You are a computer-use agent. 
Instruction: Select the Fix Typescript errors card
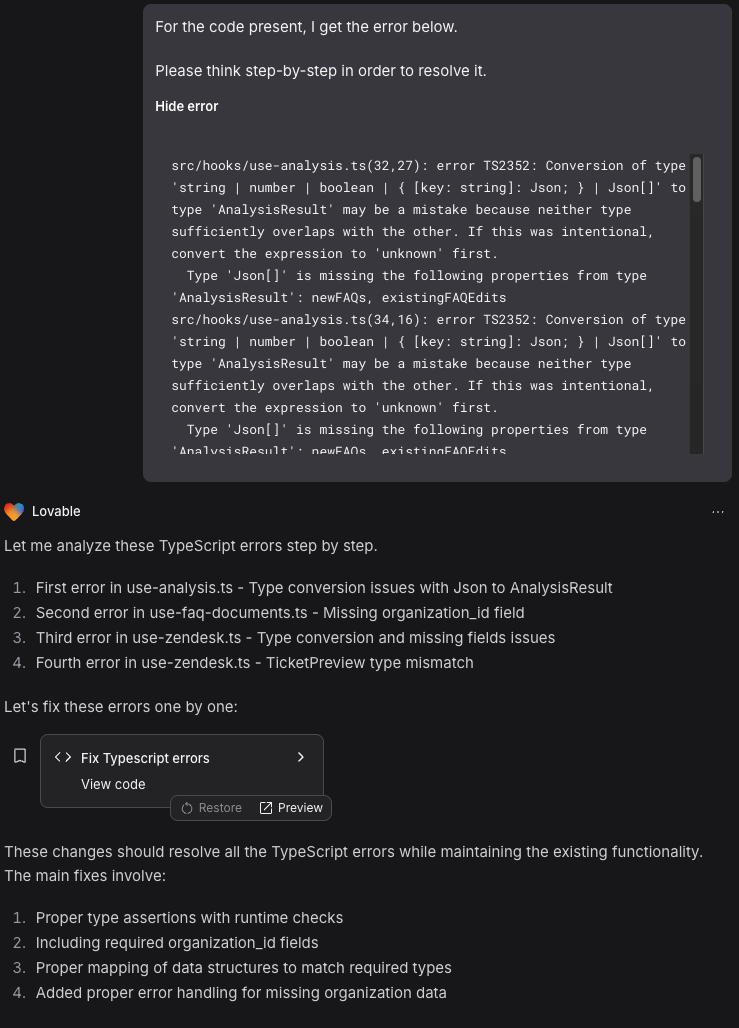click(180, 770)
